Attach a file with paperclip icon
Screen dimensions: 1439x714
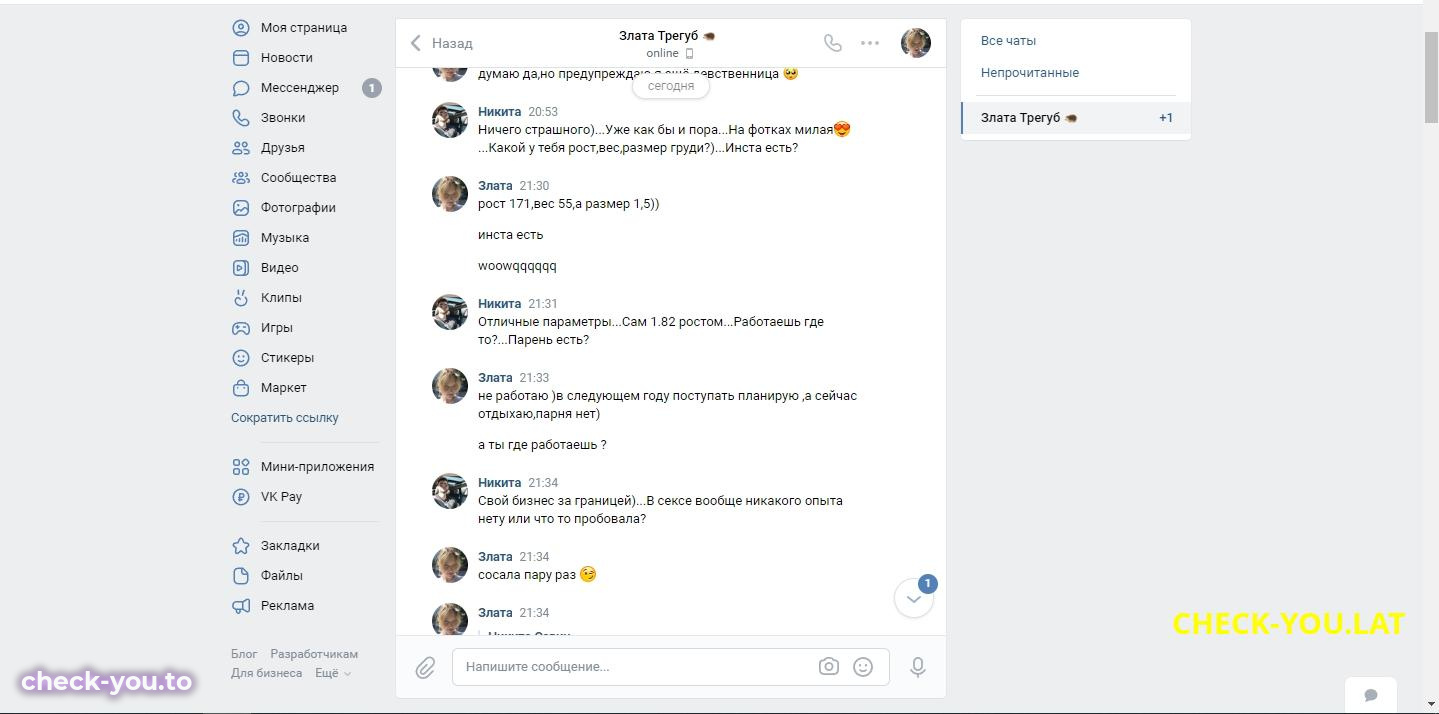point(425,667)
